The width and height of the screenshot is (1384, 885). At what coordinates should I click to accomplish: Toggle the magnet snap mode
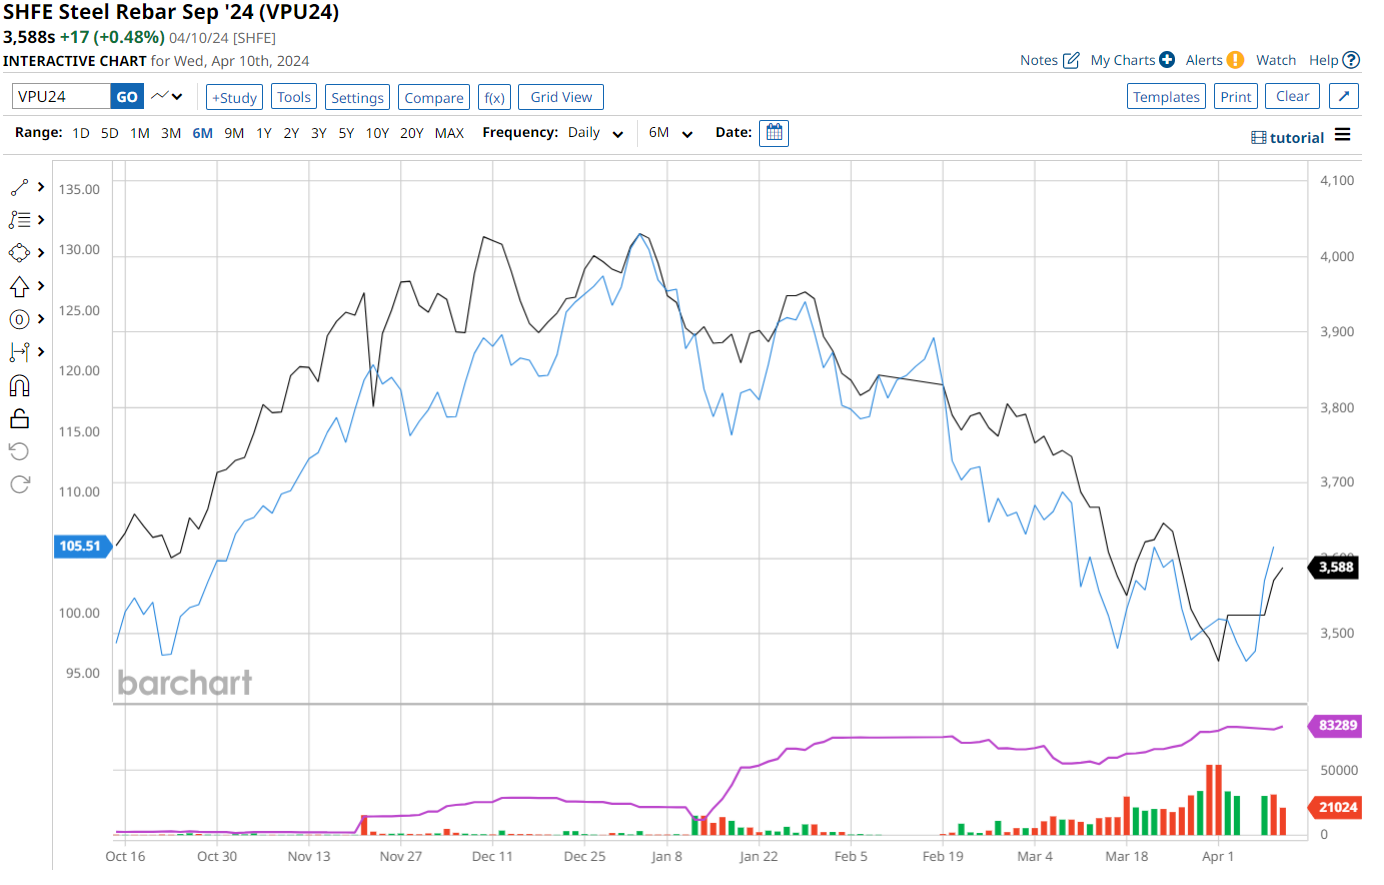(19, 386)
